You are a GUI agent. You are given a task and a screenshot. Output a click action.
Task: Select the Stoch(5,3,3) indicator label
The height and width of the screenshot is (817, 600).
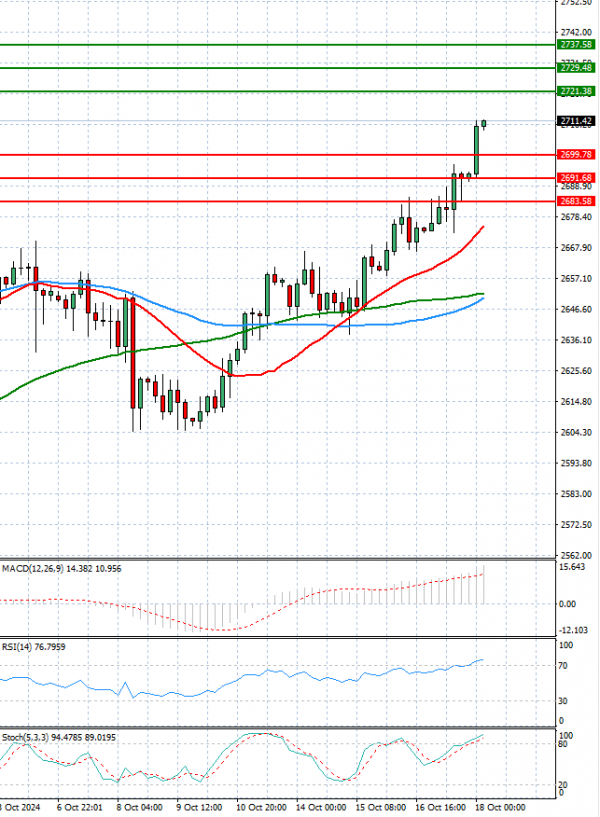coord(59,737)
